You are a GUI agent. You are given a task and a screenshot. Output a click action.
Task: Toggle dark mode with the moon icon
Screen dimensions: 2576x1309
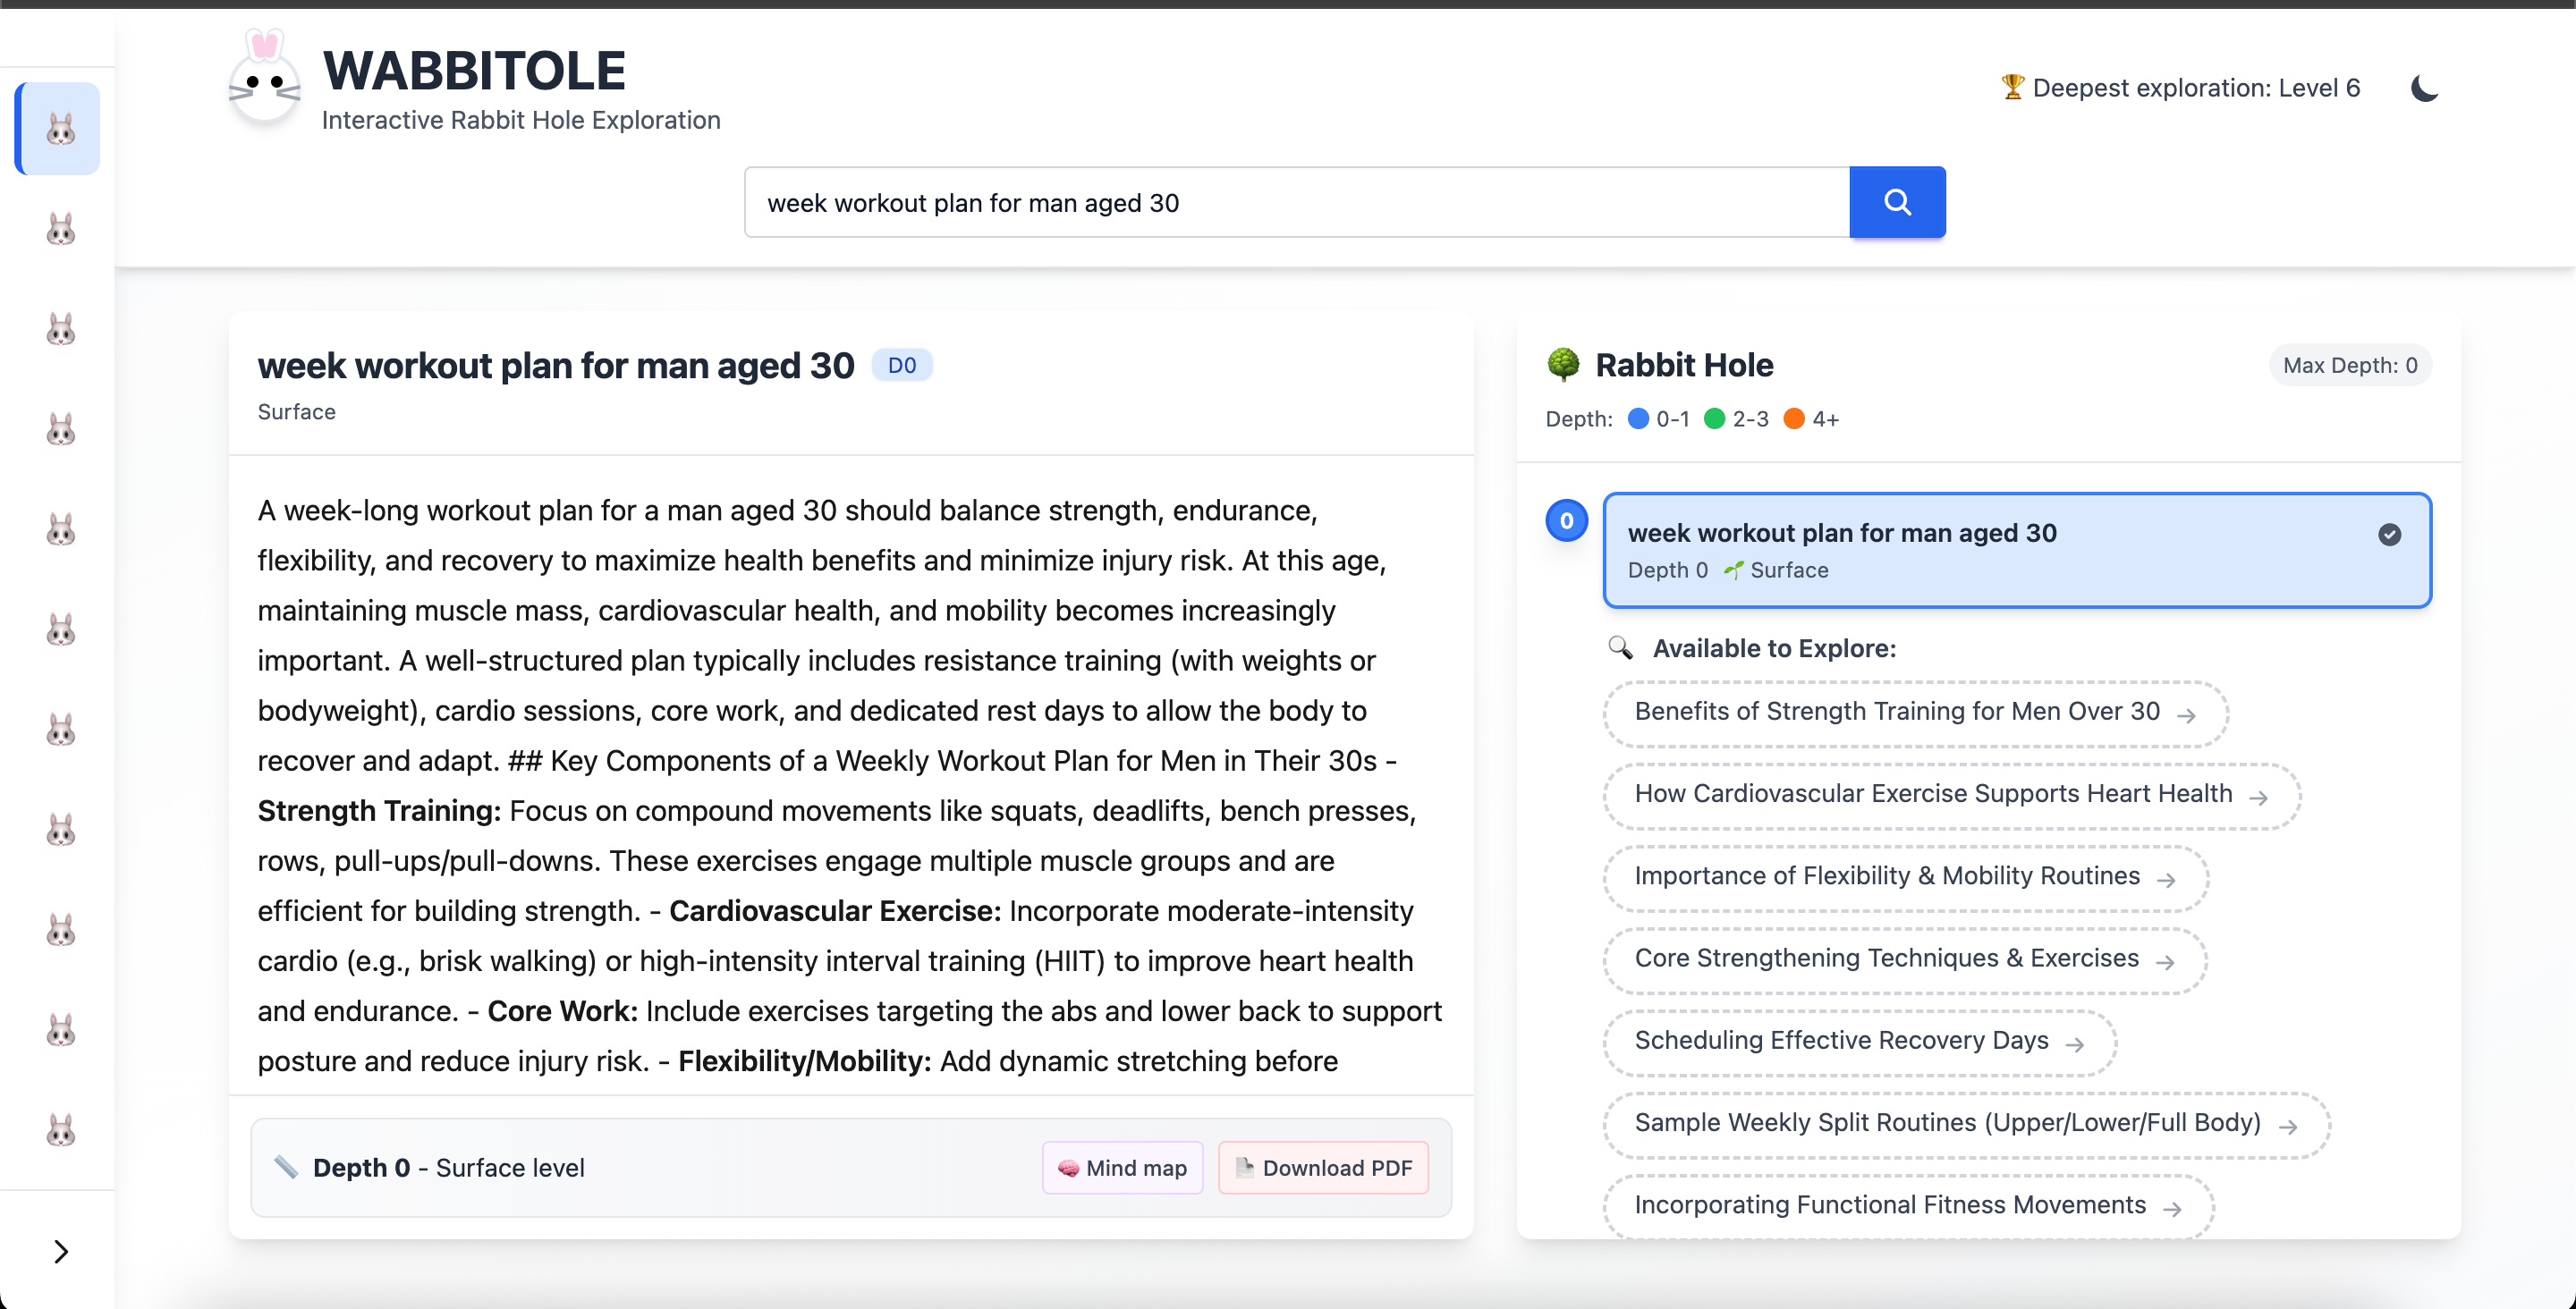click(2424, 88)
